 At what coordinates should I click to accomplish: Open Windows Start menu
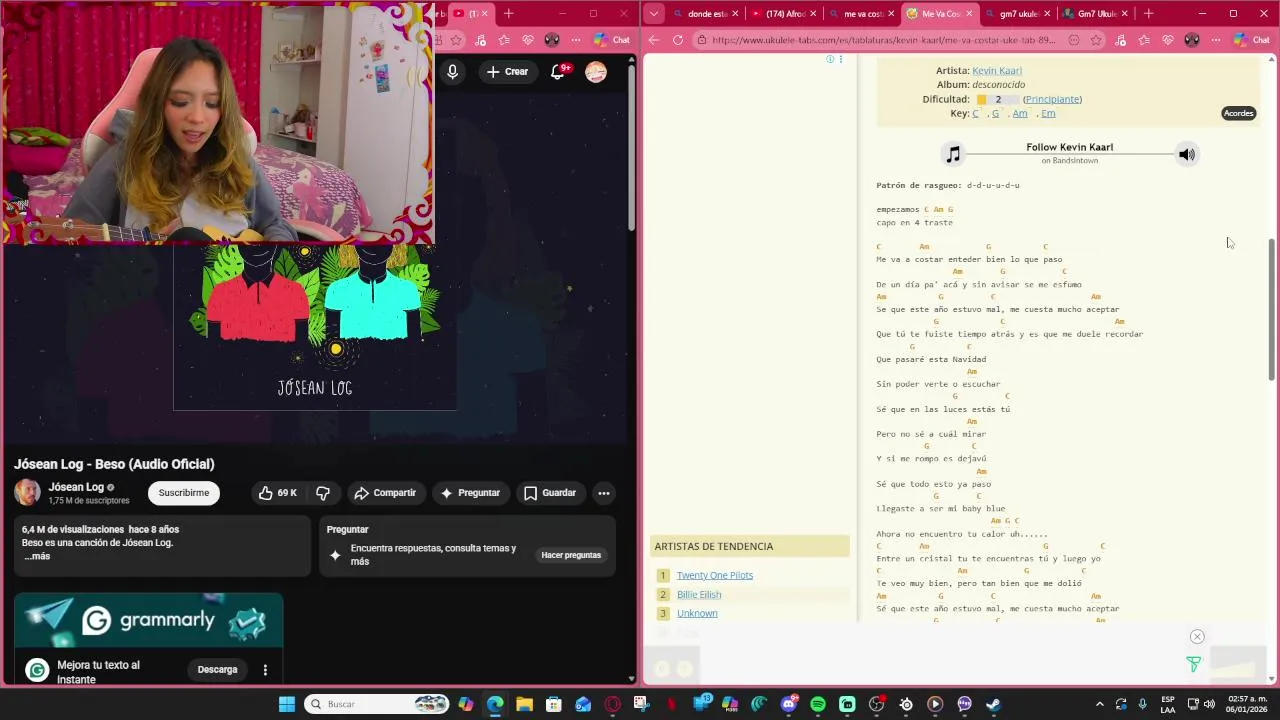pos(287,704)
